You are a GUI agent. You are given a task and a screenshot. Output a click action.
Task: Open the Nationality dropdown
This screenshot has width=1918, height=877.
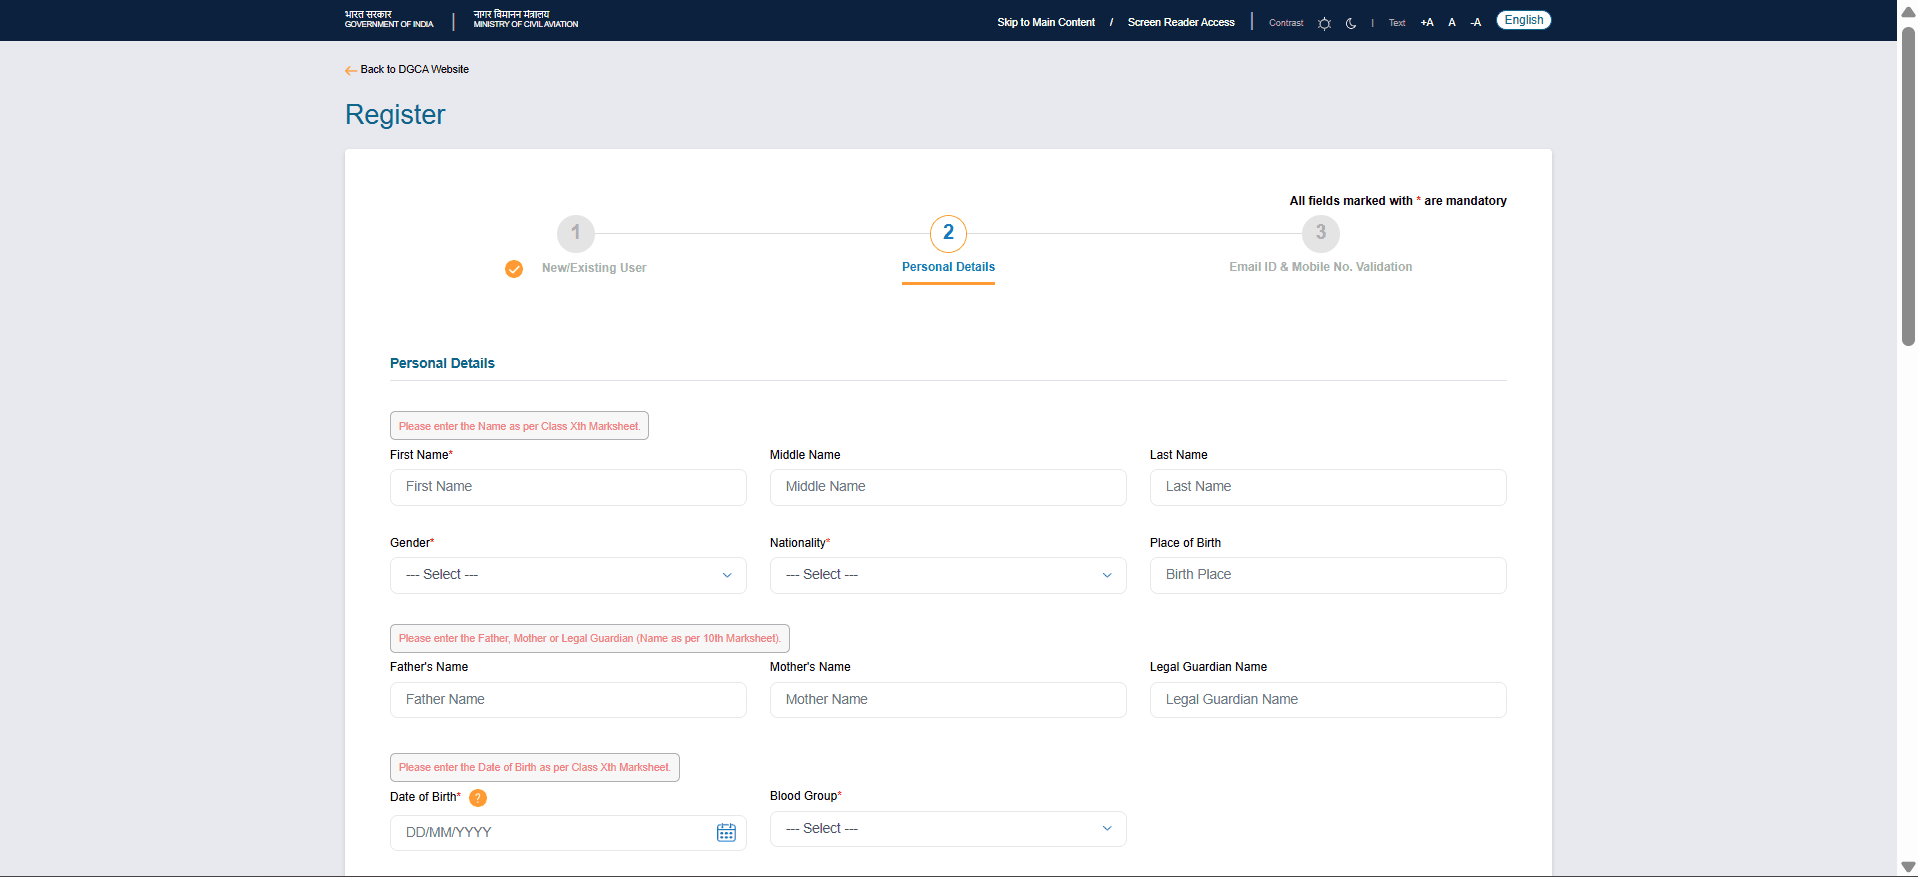click(x=948, y=575)
